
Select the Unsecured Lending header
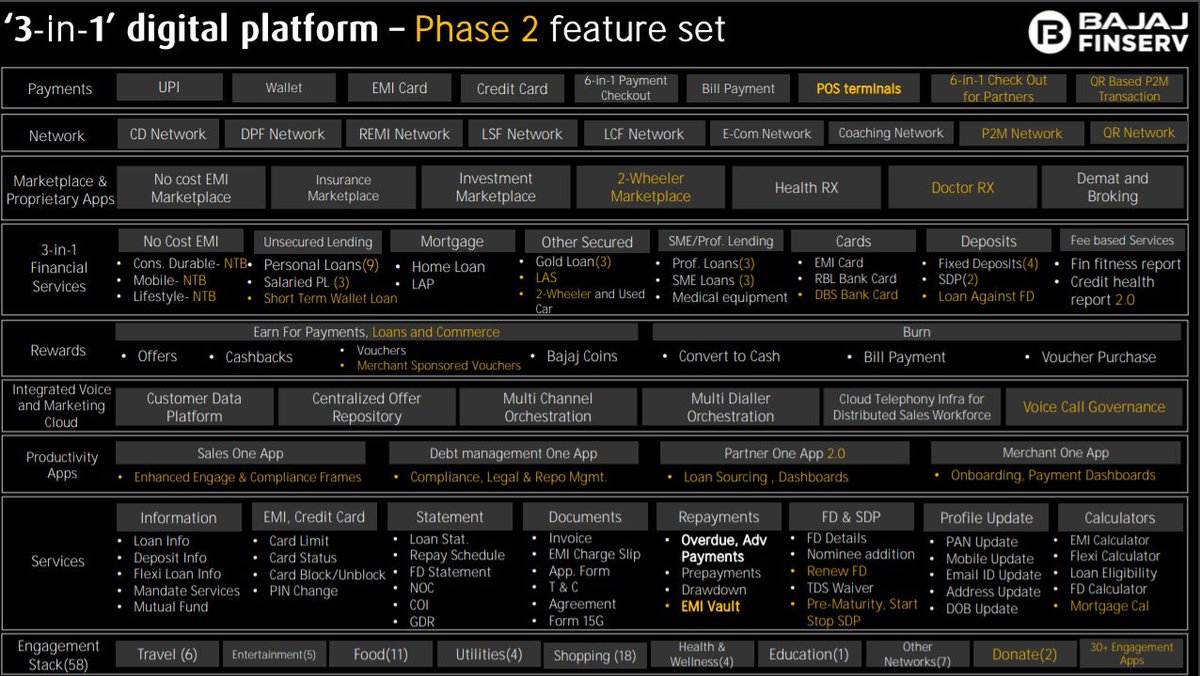point(317,241)
